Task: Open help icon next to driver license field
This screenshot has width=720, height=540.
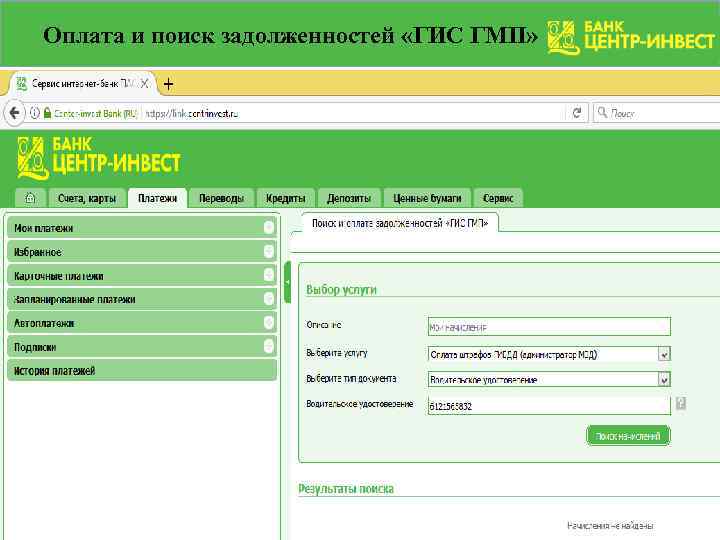Action: [681, 404]
